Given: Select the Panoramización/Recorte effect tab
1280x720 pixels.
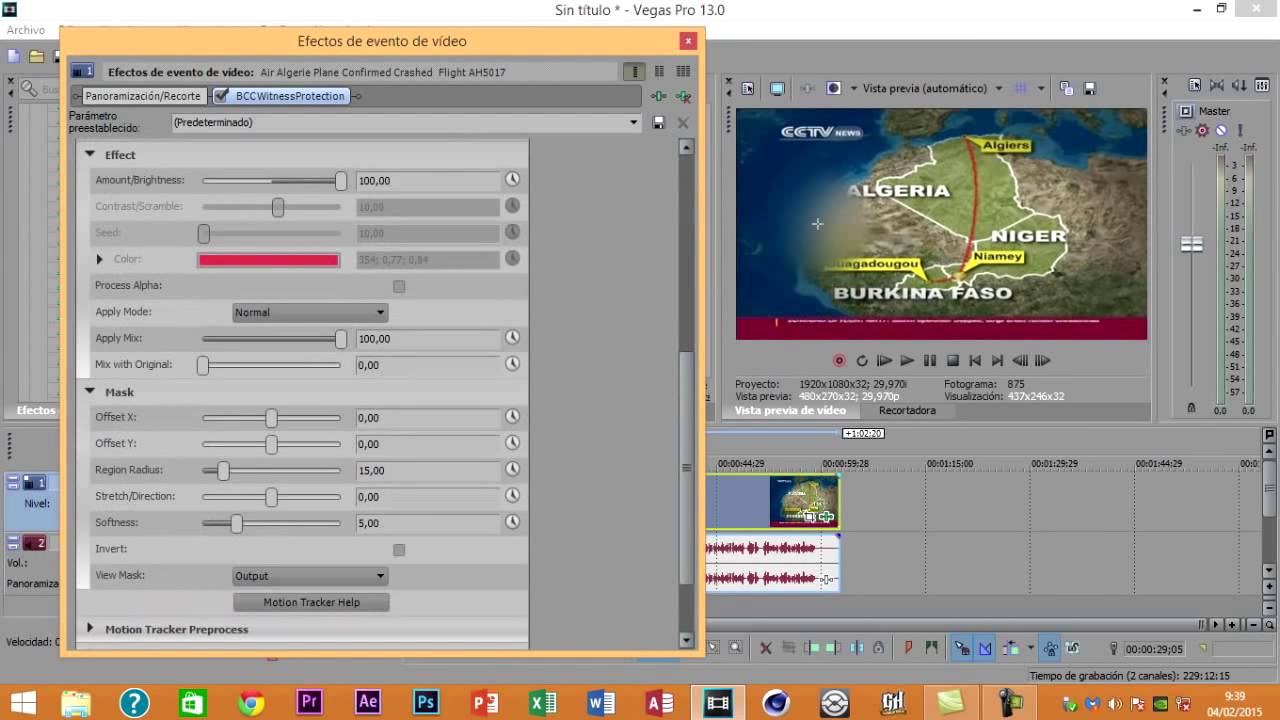Looking at the screenshot, I should pos(143,96).
